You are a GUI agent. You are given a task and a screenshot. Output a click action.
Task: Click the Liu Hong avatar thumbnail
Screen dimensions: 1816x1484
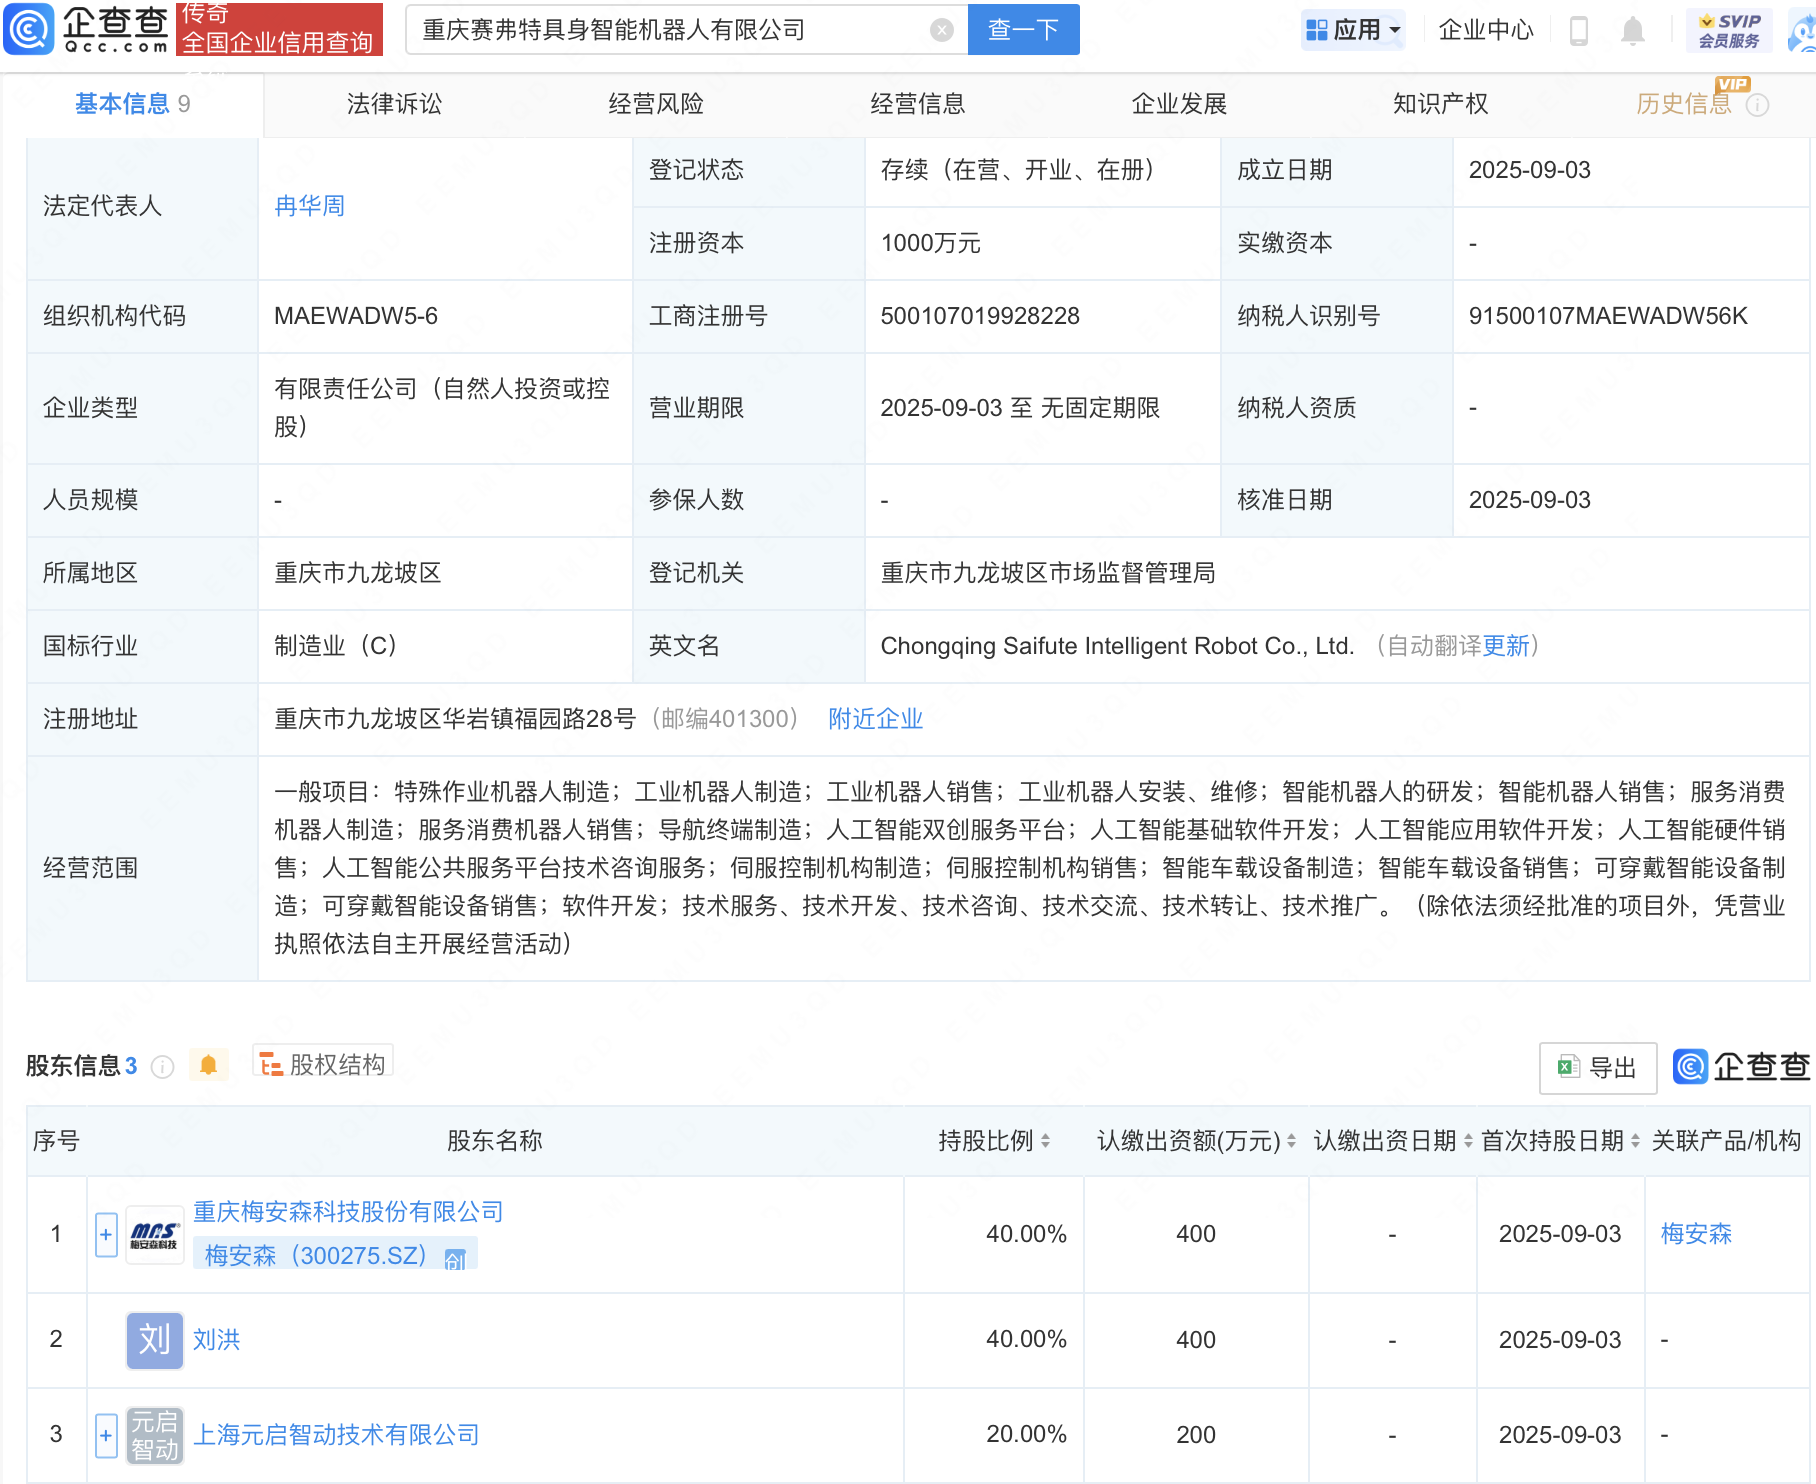154,1340
